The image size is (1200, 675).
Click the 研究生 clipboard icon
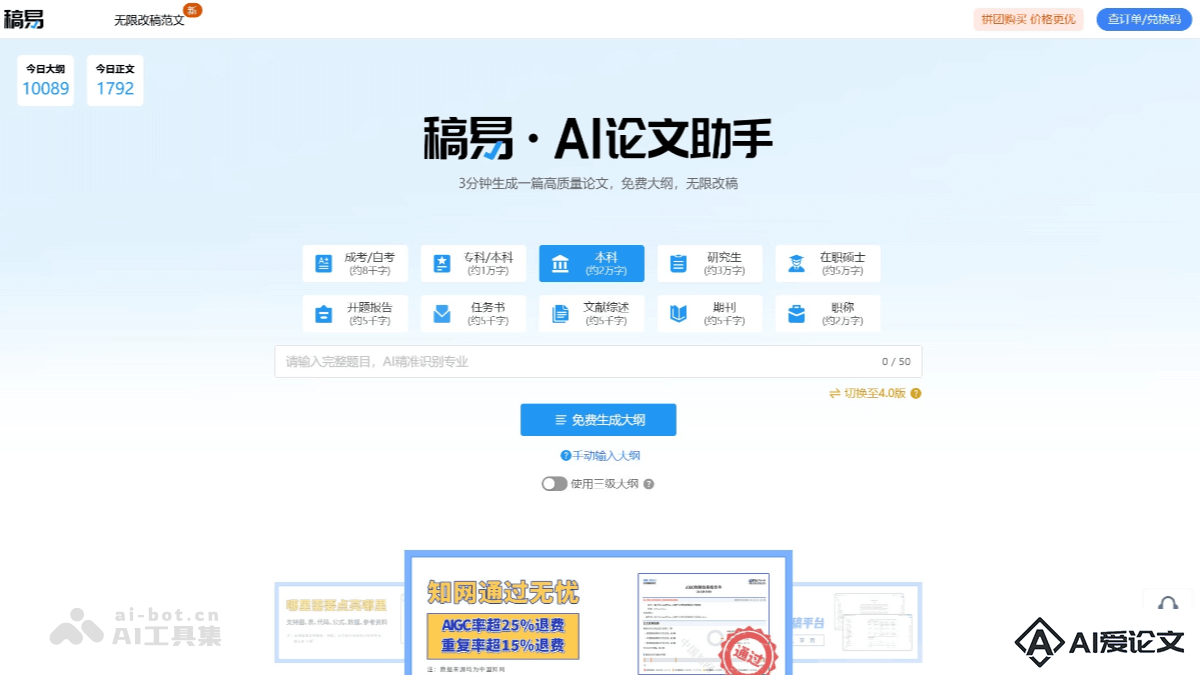(678, 264)
